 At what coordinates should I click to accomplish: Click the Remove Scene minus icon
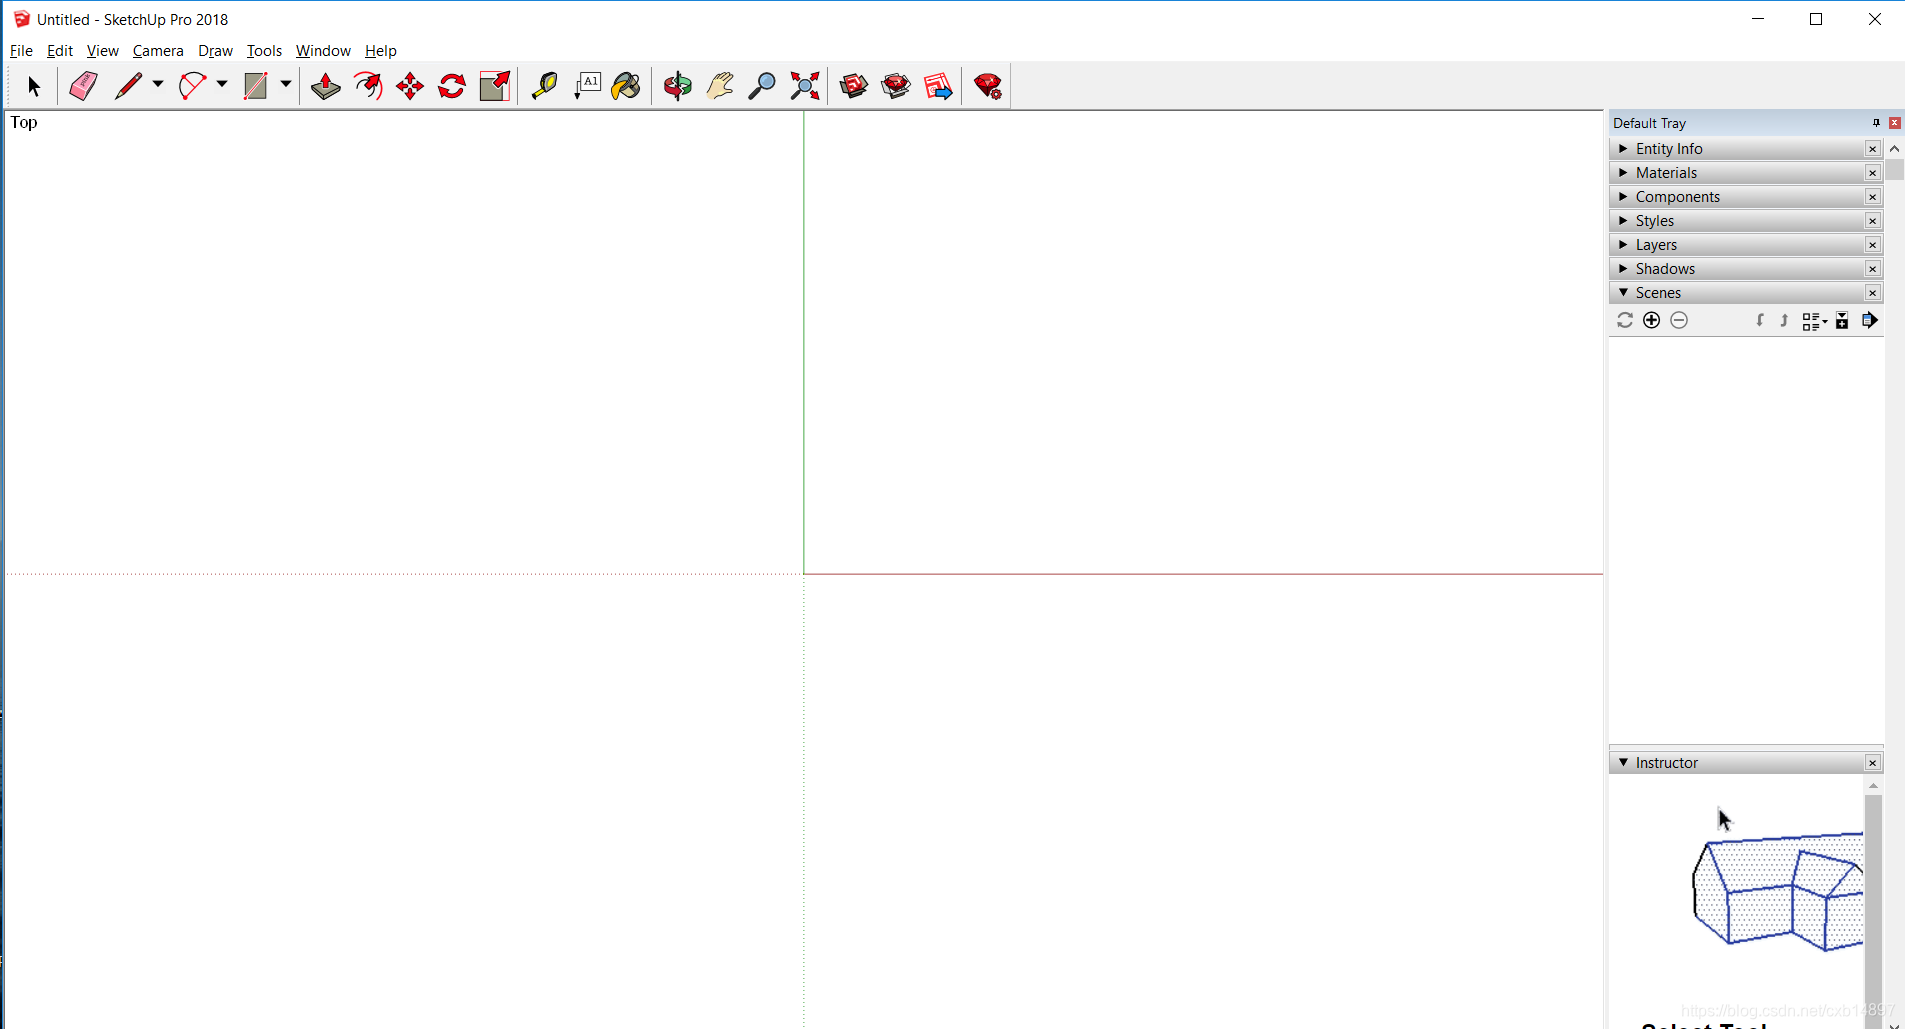coord(1679,320)
